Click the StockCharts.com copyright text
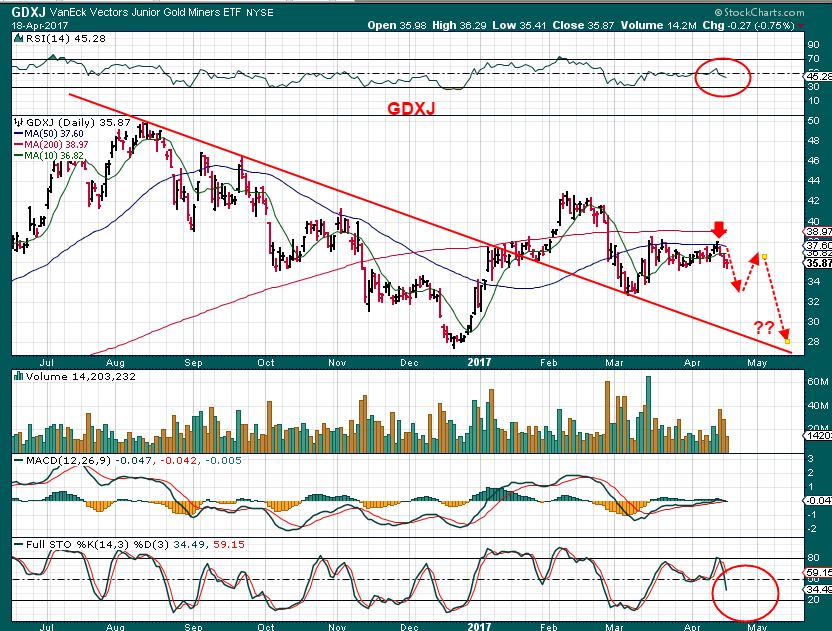The image size is (832, 631). (759, 12)
